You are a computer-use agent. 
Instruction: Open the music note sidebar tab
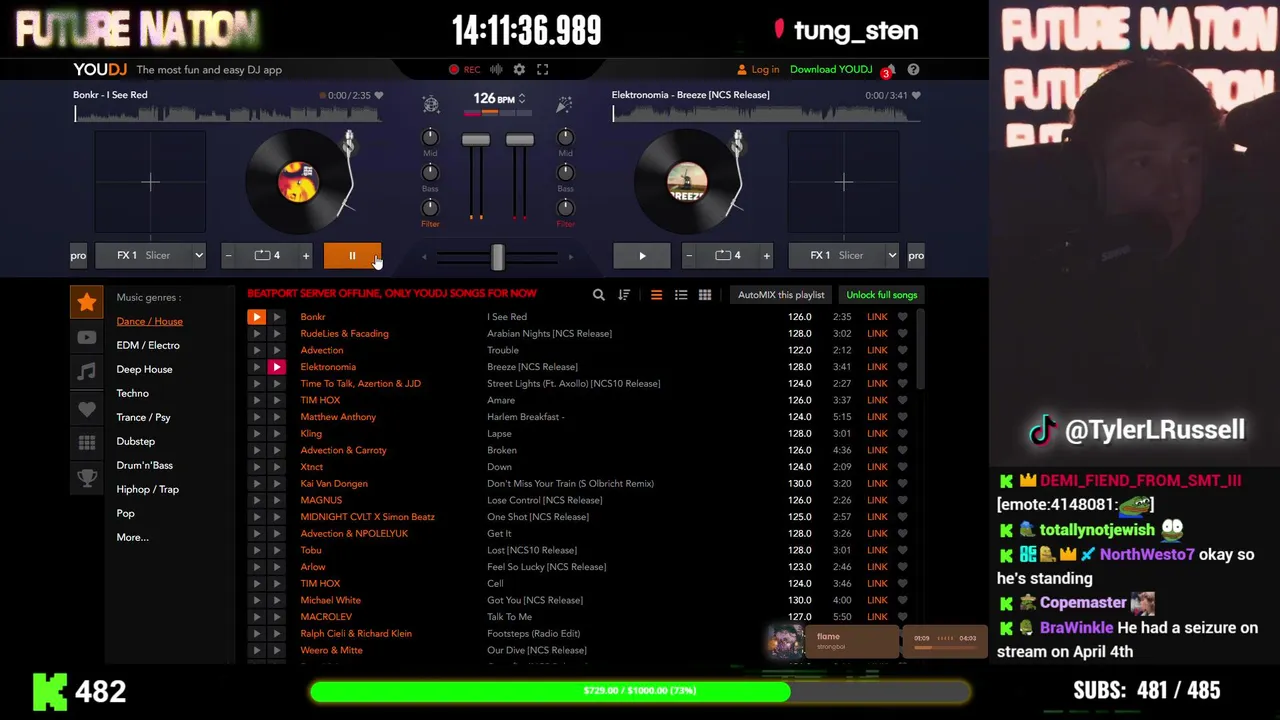coord(87,372)
